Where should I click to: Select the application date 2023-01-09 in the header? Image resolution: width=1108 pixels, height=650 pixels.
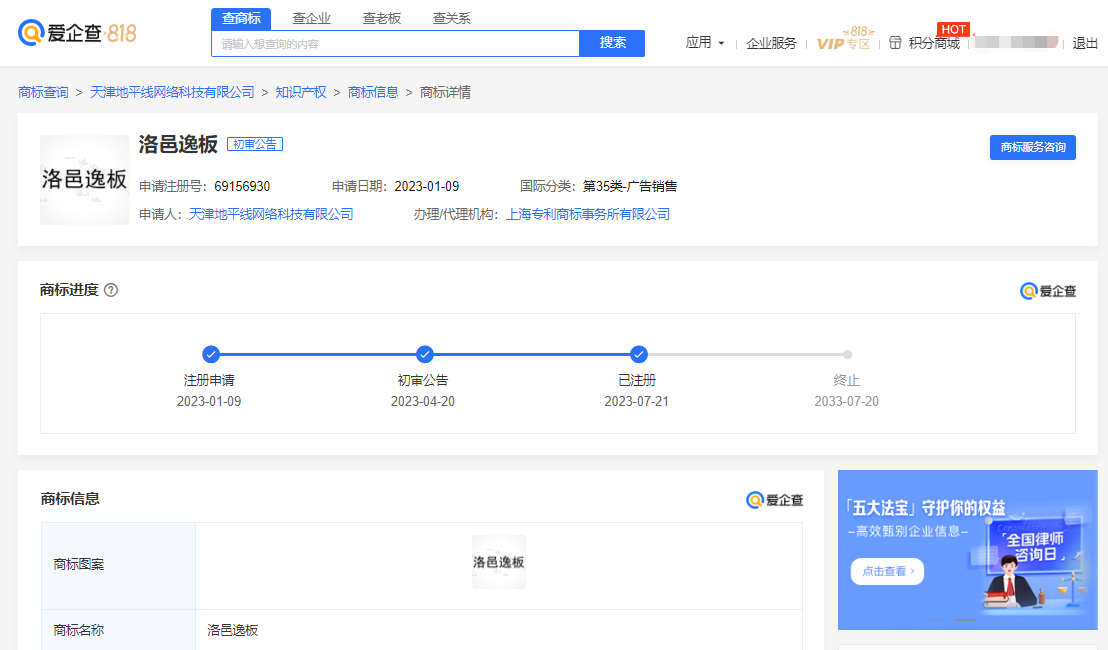click(x=427, y=187)
